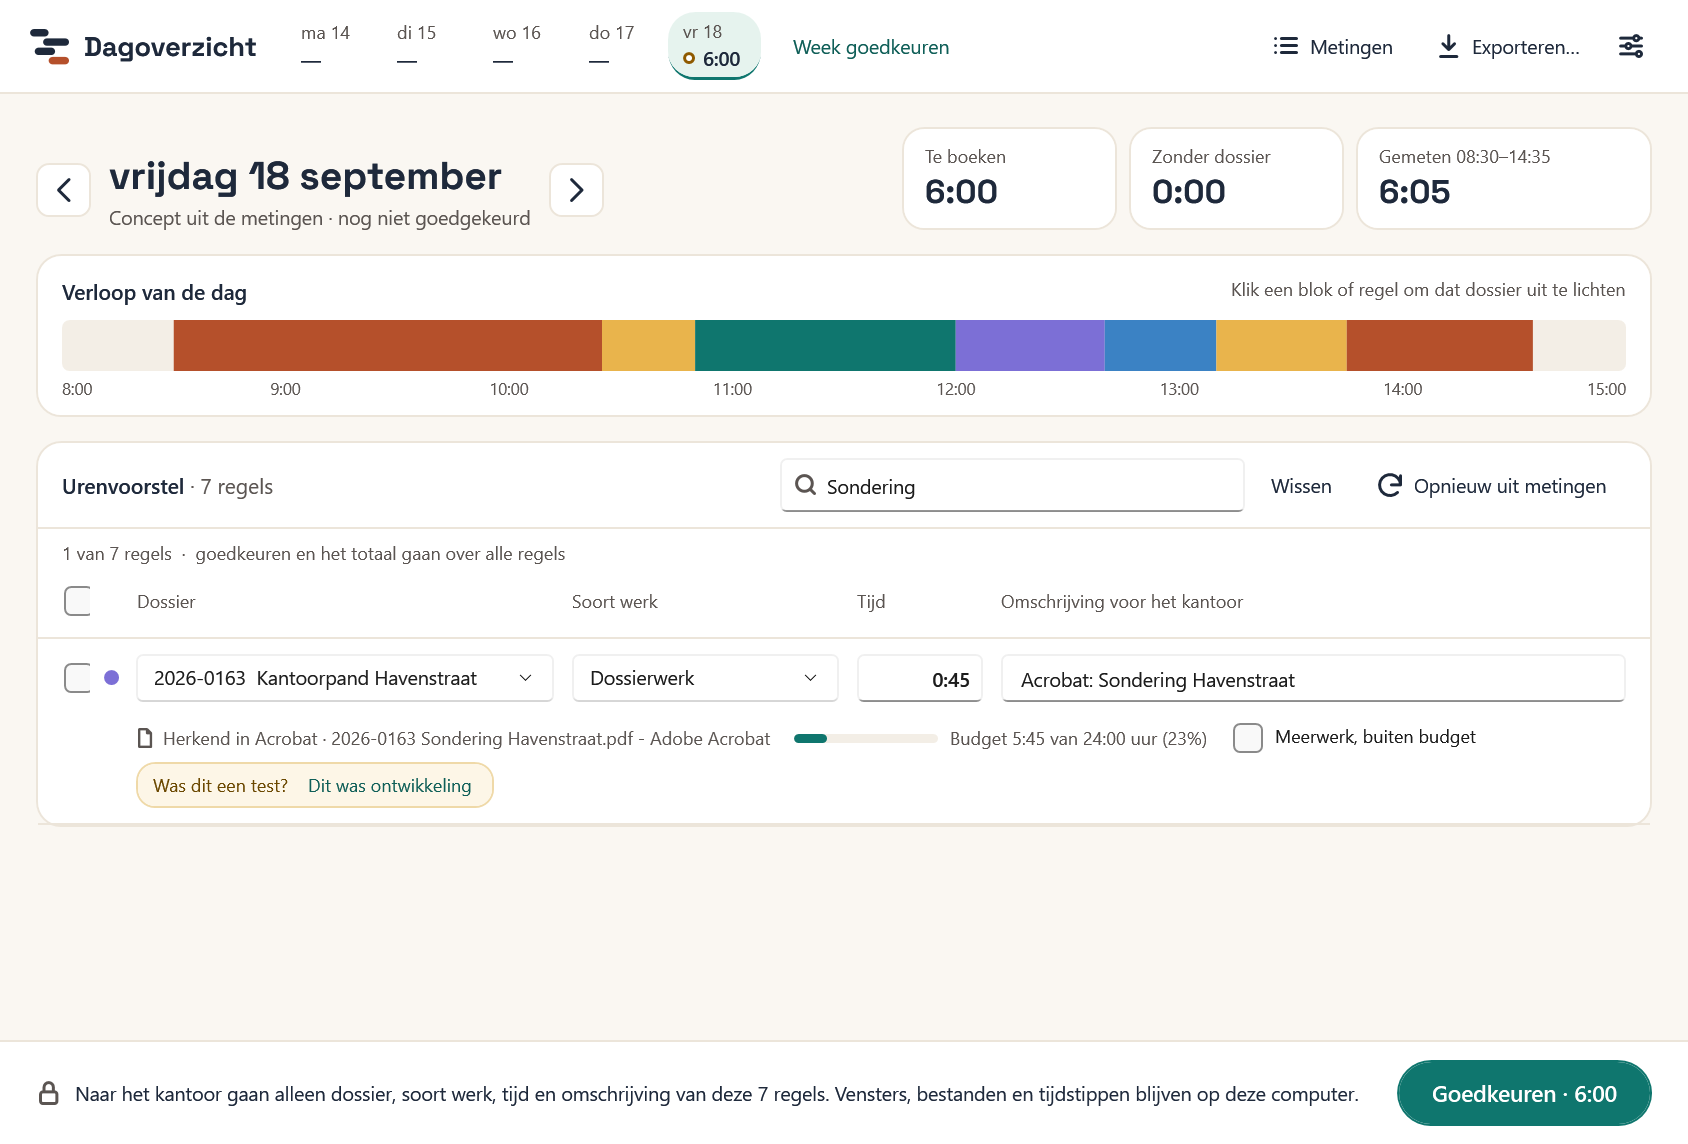Go to next day arrow

[x=576, y=190]
